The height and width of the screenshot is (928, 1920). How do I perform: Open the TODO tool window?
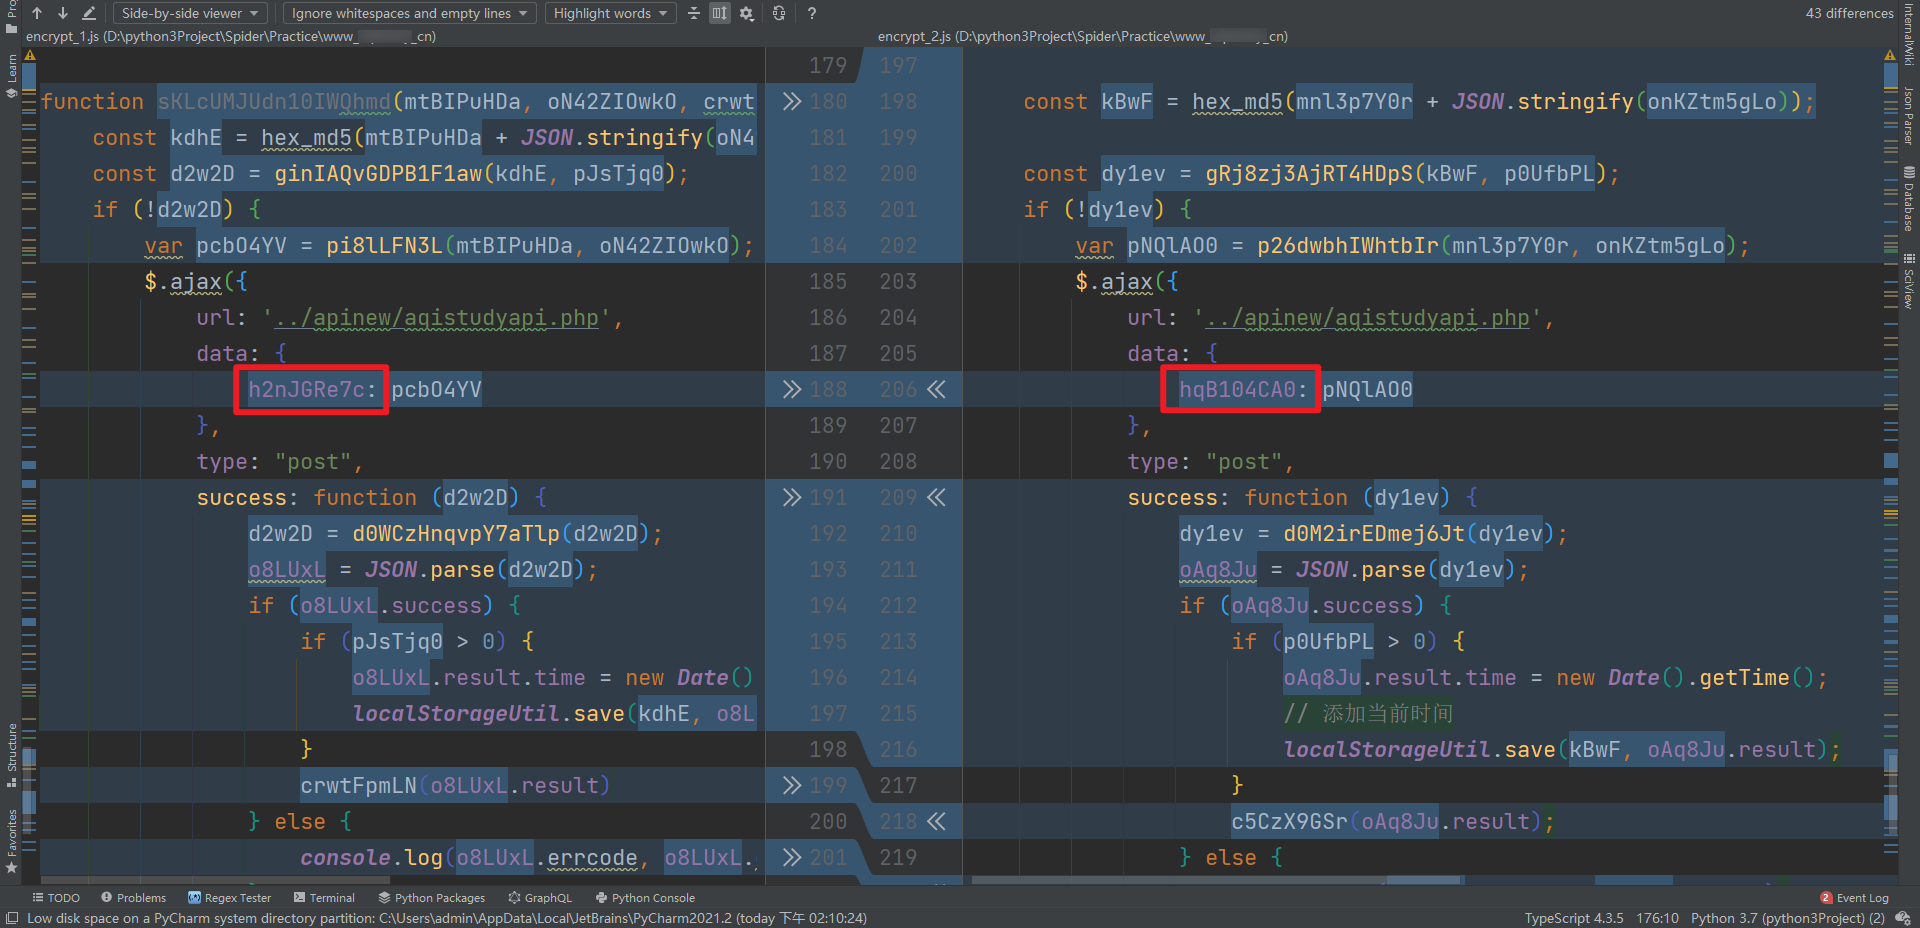[x=56, y=898]
